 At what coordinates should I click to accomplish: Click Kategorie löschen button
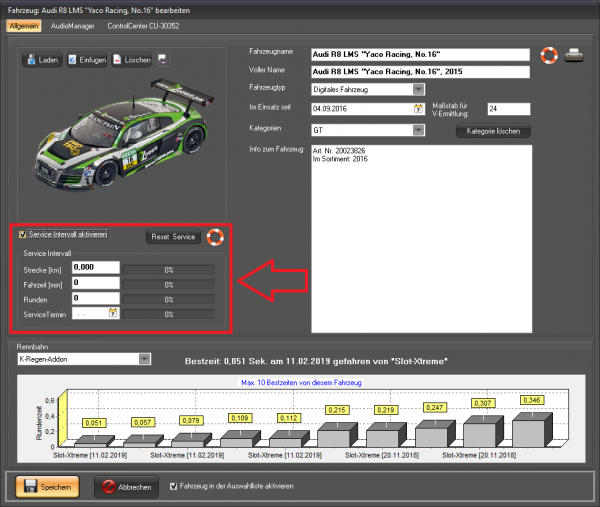coord(493,131)
